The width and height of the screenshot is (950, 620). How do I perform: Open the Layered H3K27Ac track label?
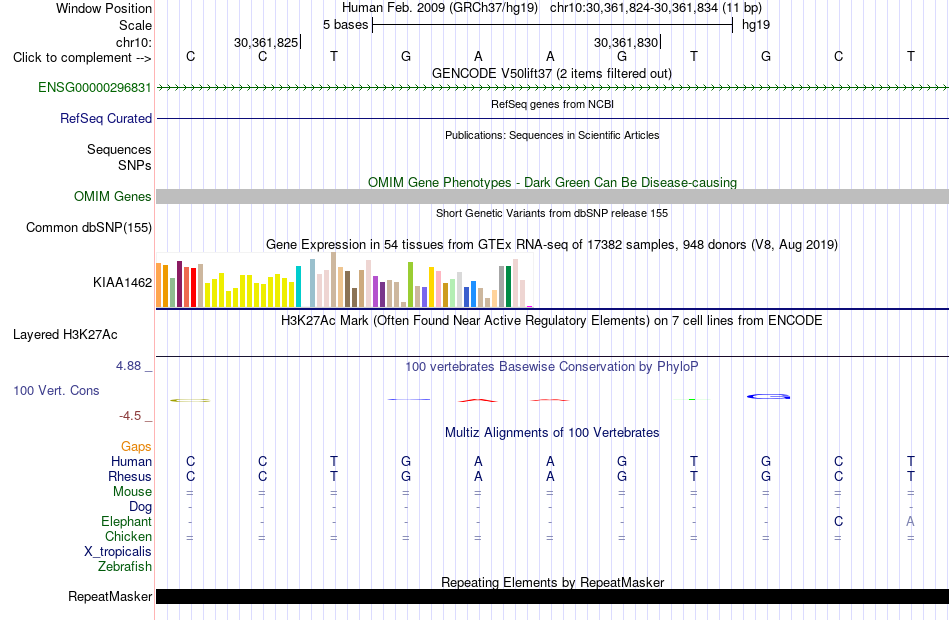pyautogui.click(x=65, y=335)
